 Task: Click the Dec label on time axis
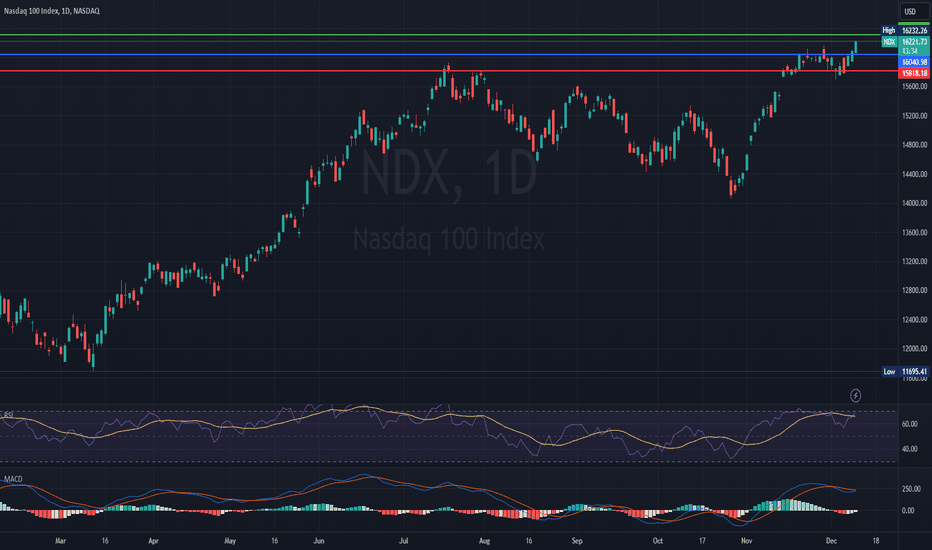point(831,541)
